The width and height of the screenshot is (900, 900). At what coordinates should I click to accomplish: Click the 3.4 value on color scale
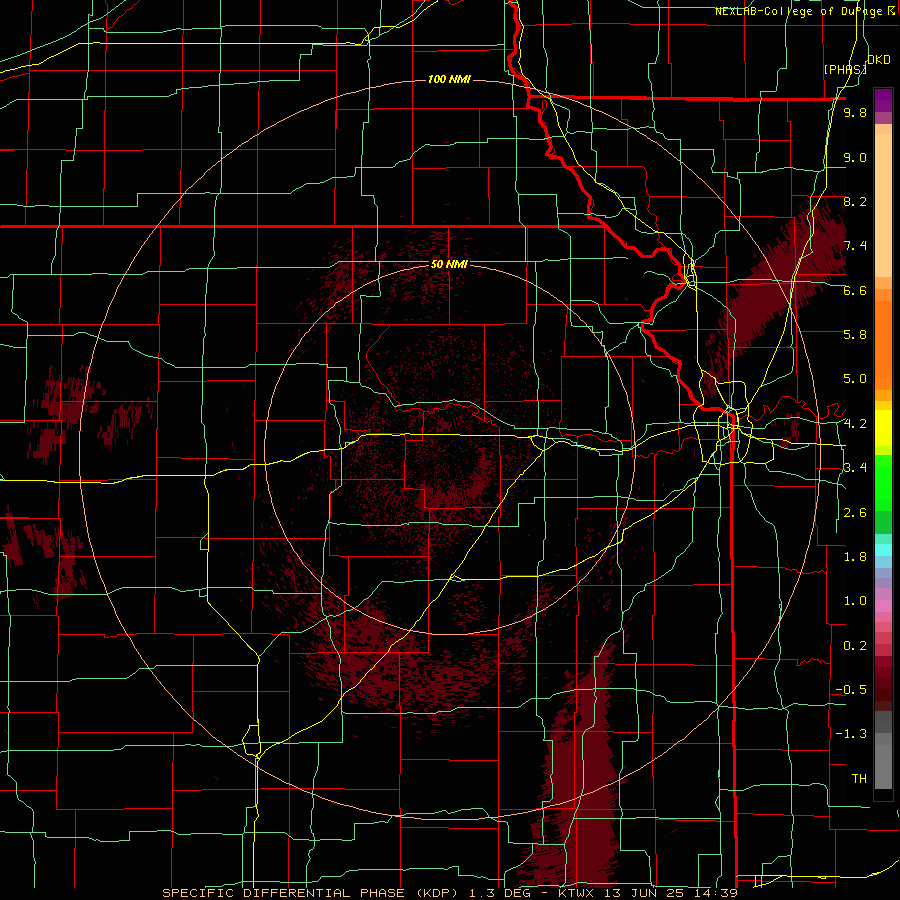click(x=855, y=468)
